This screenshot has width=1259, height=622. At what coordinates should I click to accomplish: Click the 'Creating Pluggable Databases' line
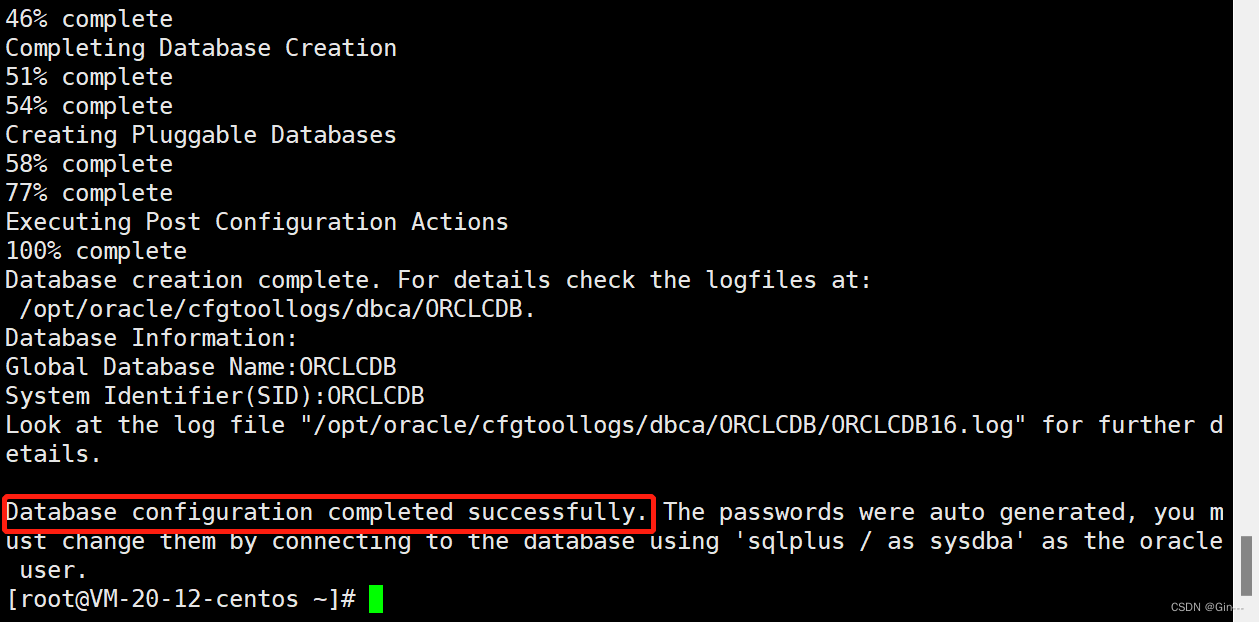coord(201,135)
